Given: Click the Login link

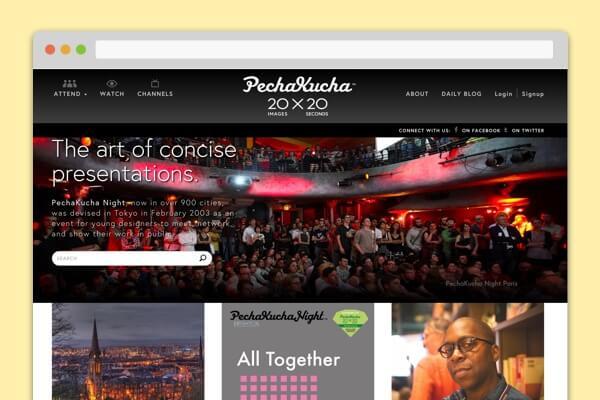Looking at the screenshot, I should click(503, 94).
